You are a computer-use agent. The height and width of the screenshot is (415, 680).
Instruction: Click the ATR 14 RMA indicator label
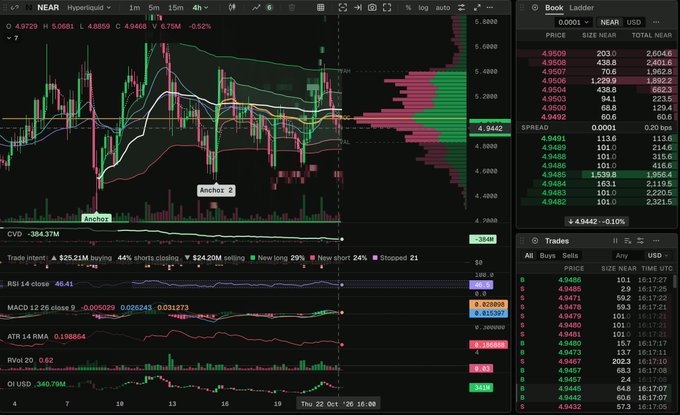pyautogui.click(x=28, y=337)
